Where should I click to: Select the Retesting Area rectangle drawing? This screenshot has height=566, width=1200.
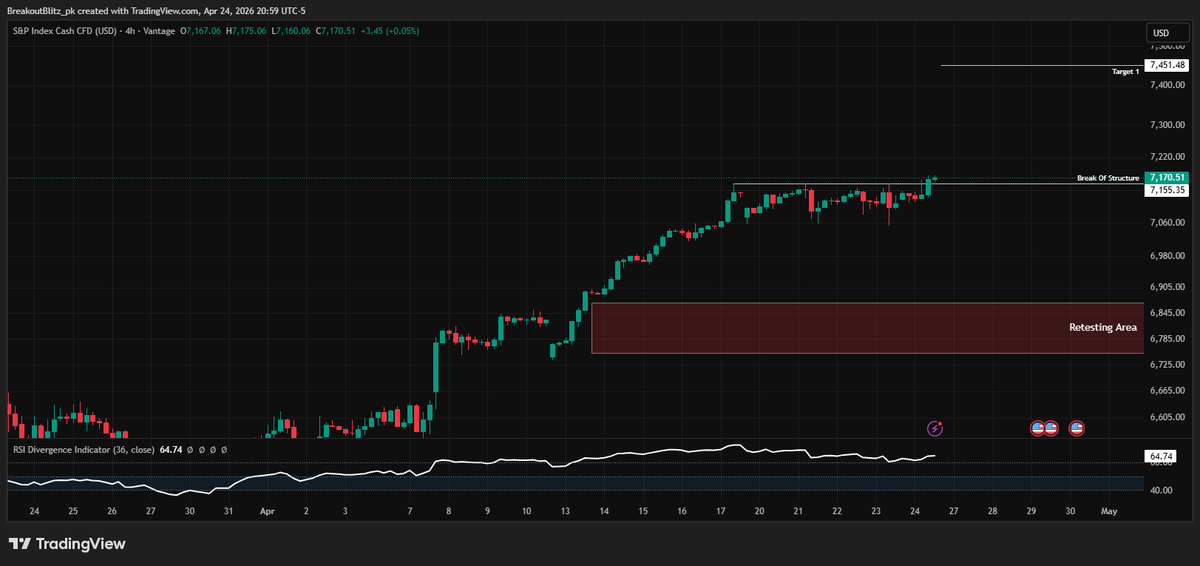tap(867, 328)
